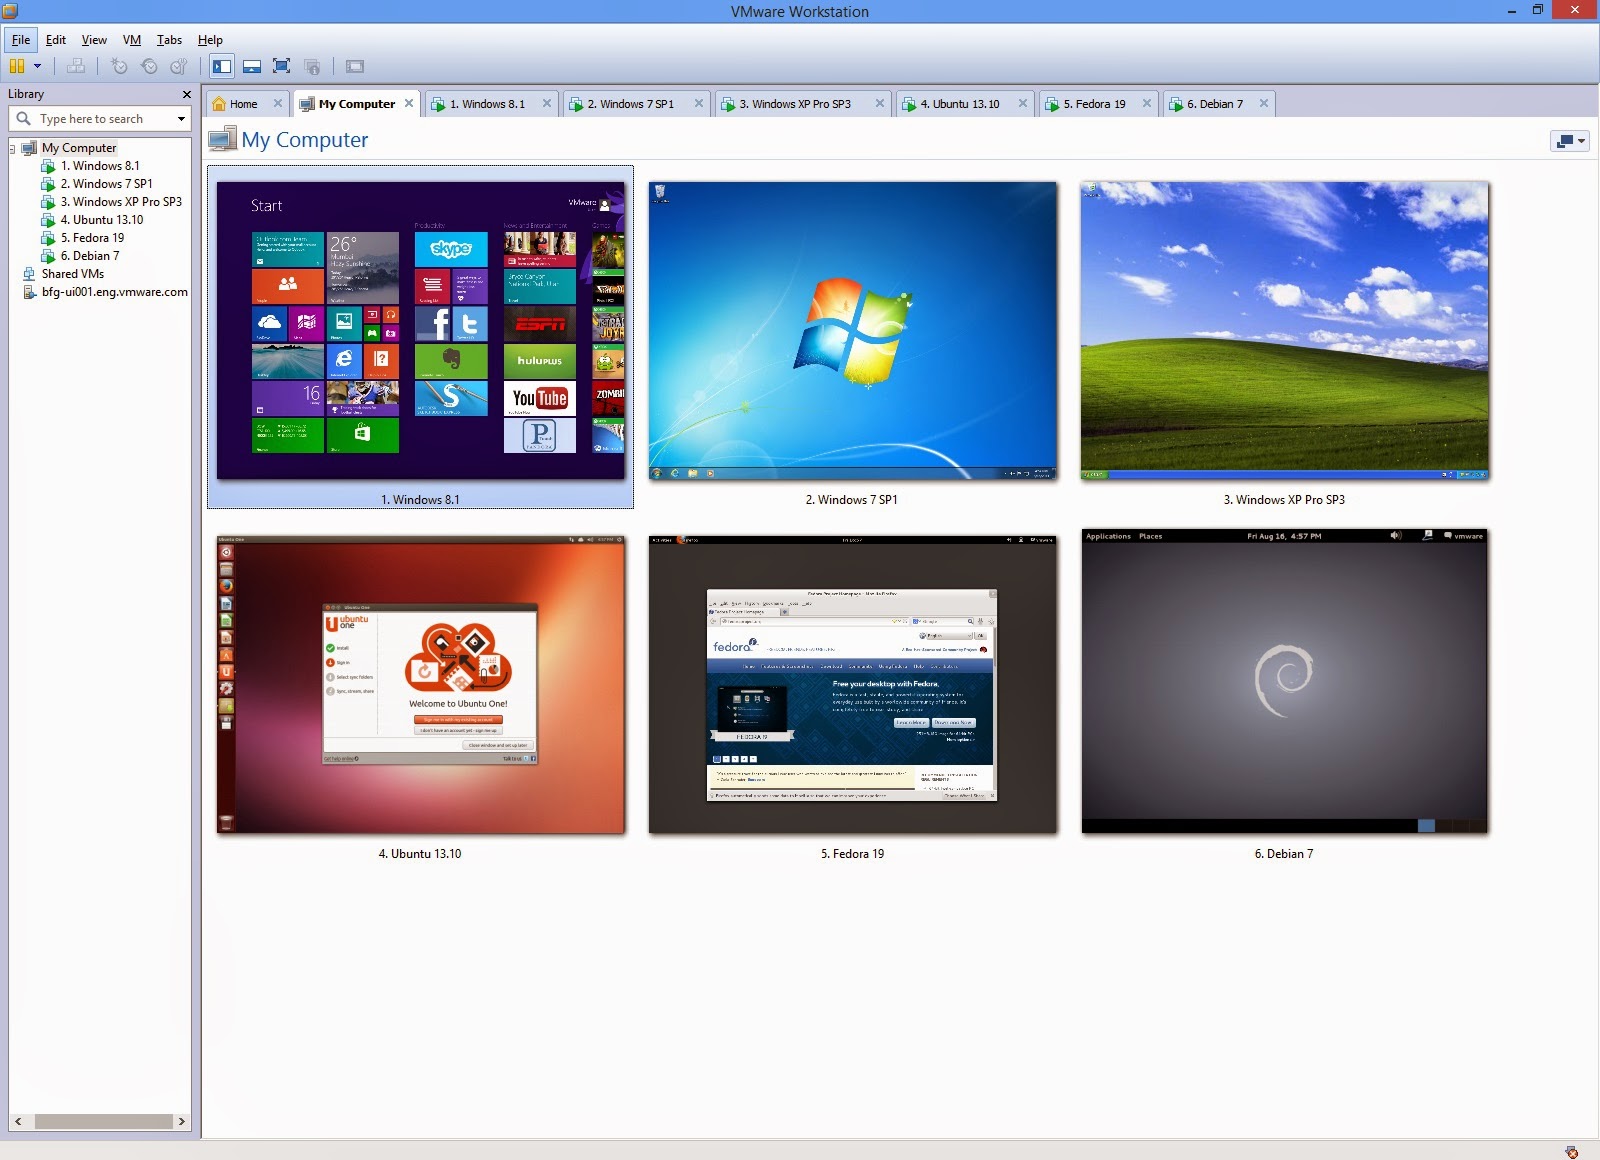This screenshot has height=1160, width=1600.
Task: Select 4. Ubuntu 13.10 in Library tree
Action: point(102,220)
